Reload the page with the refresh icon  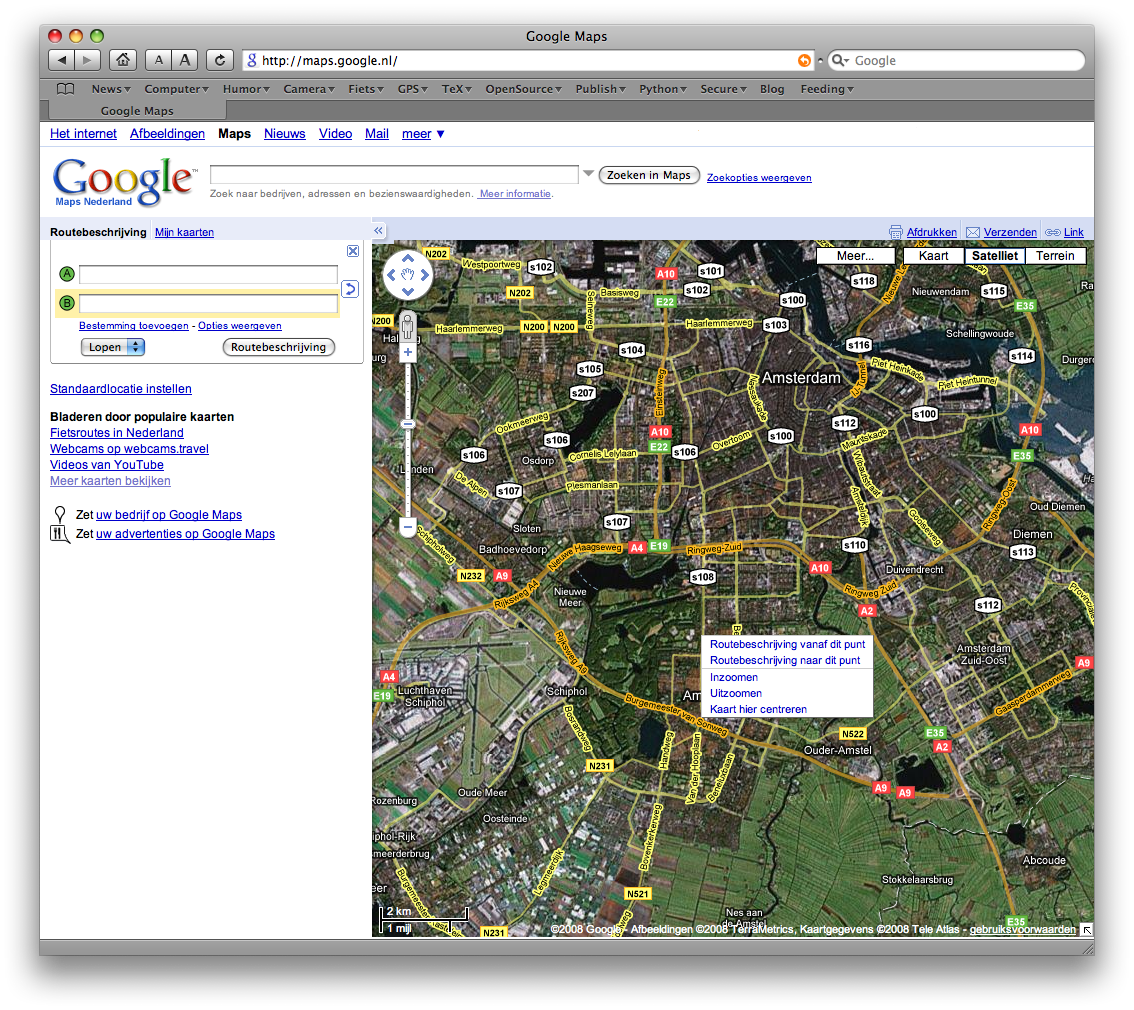coord(220,60)
